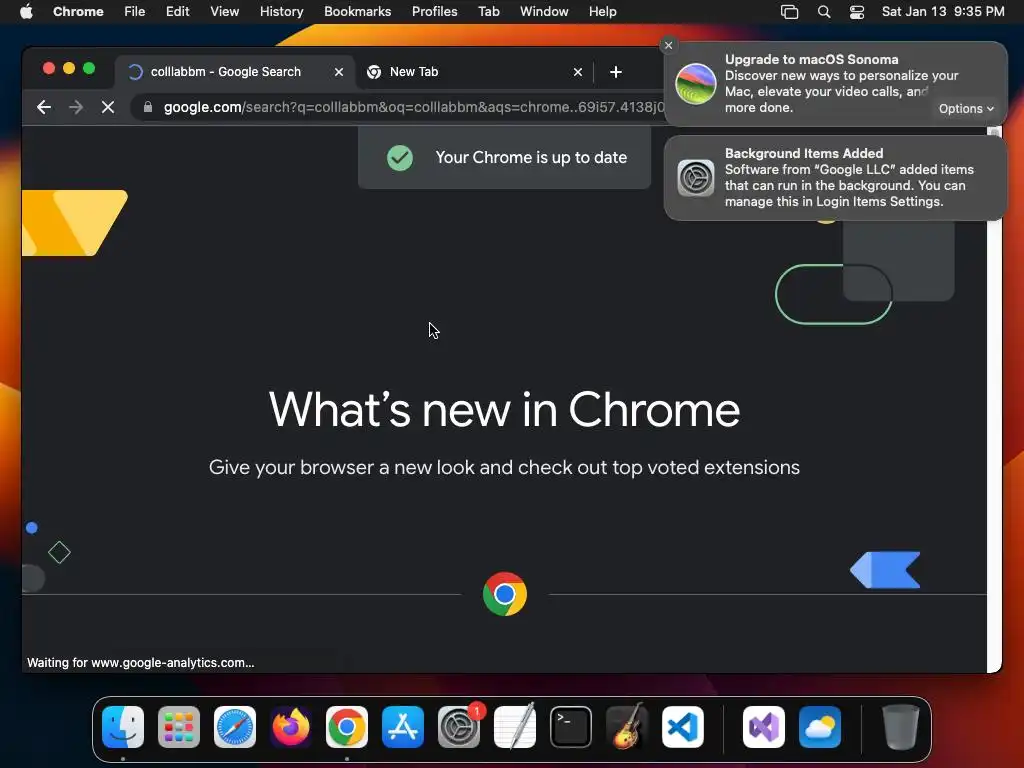Click the page subtitle about top voted extensions
1024x768 pixels.
pos(504,468)
